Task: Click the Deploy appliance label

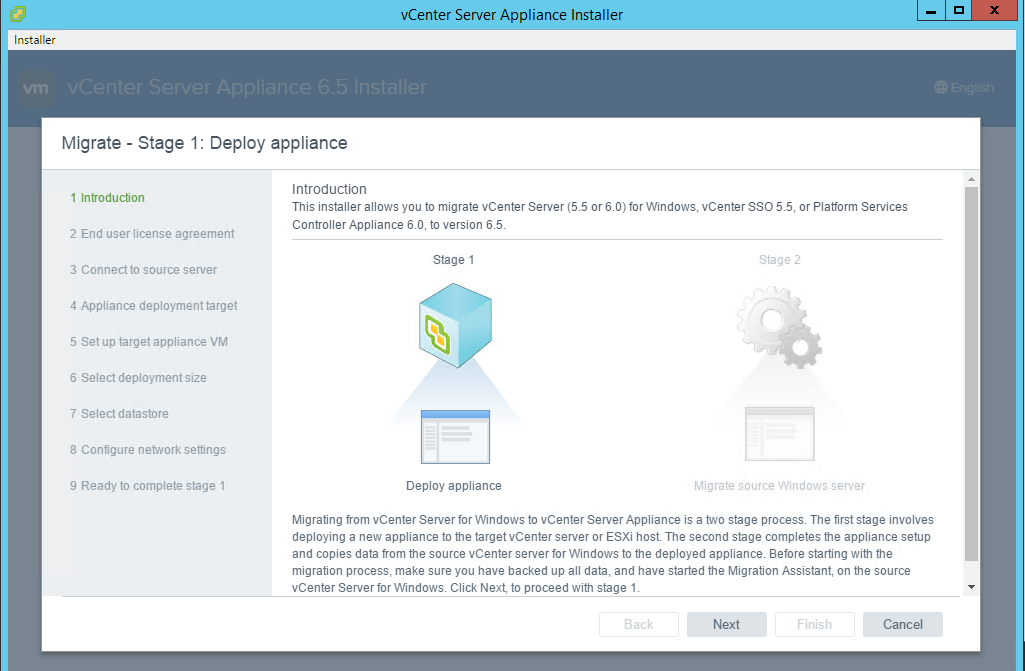Action: [454, 486]
